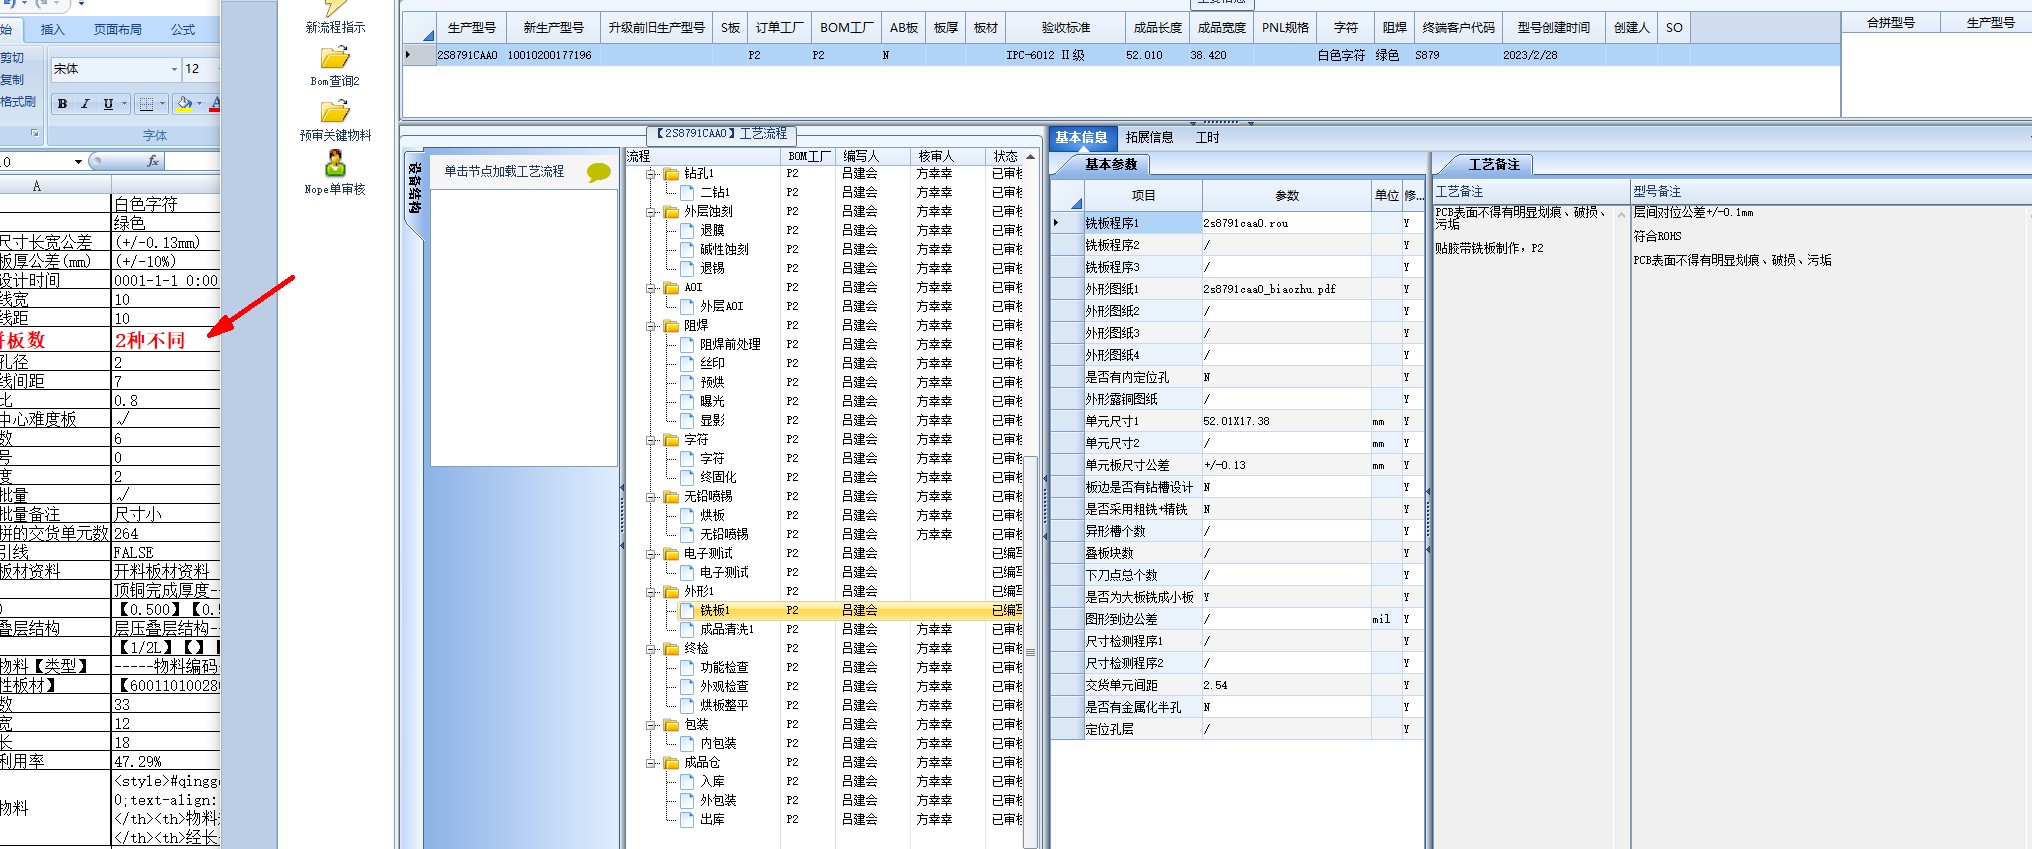The image size is (2032, 849).
Task: Click the 外层AOI document icon
Action: (688, 306)
